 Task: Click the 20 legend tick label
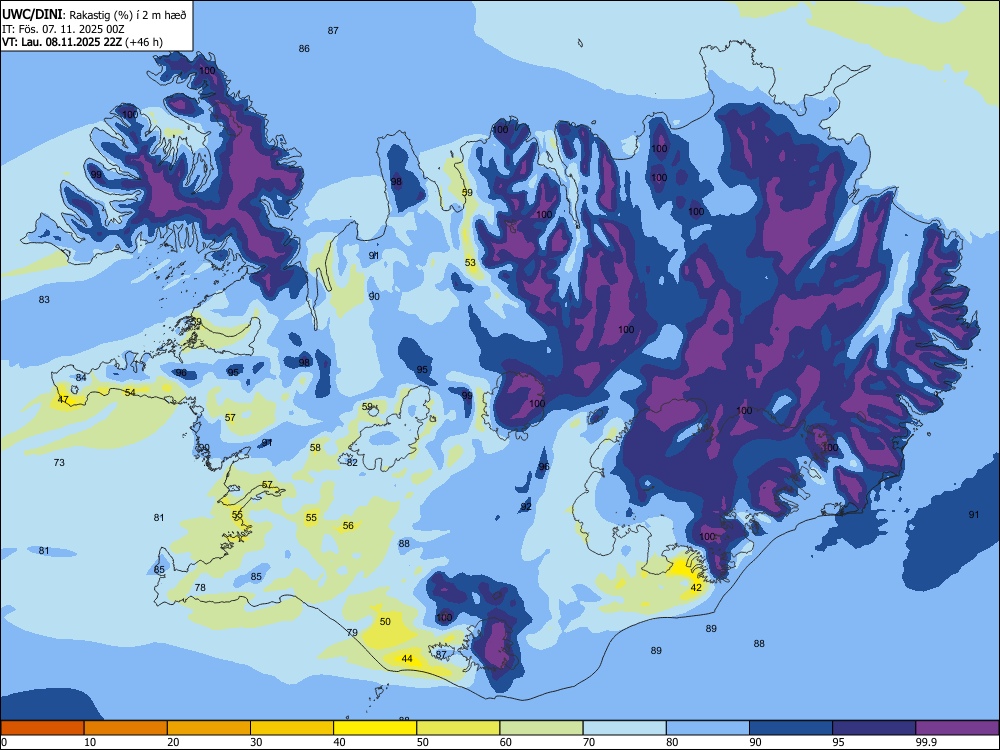pyautogui.click(x=173, y=742)
